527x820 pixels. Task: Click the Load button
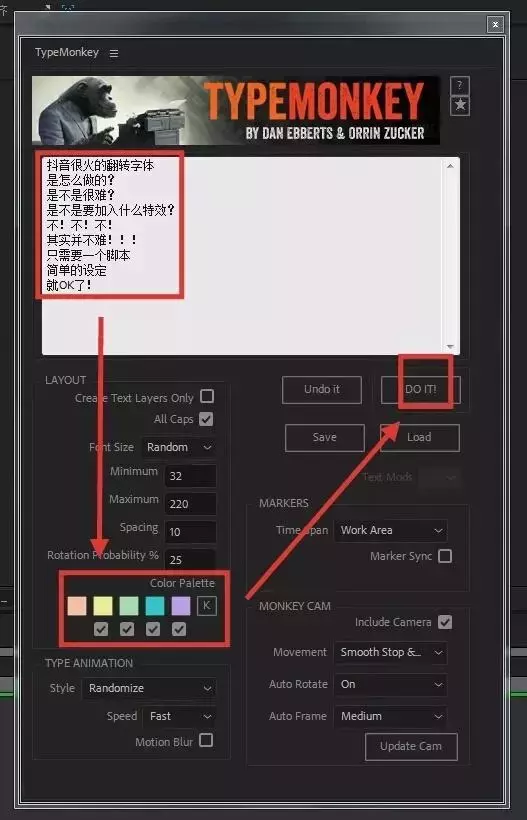420,438
